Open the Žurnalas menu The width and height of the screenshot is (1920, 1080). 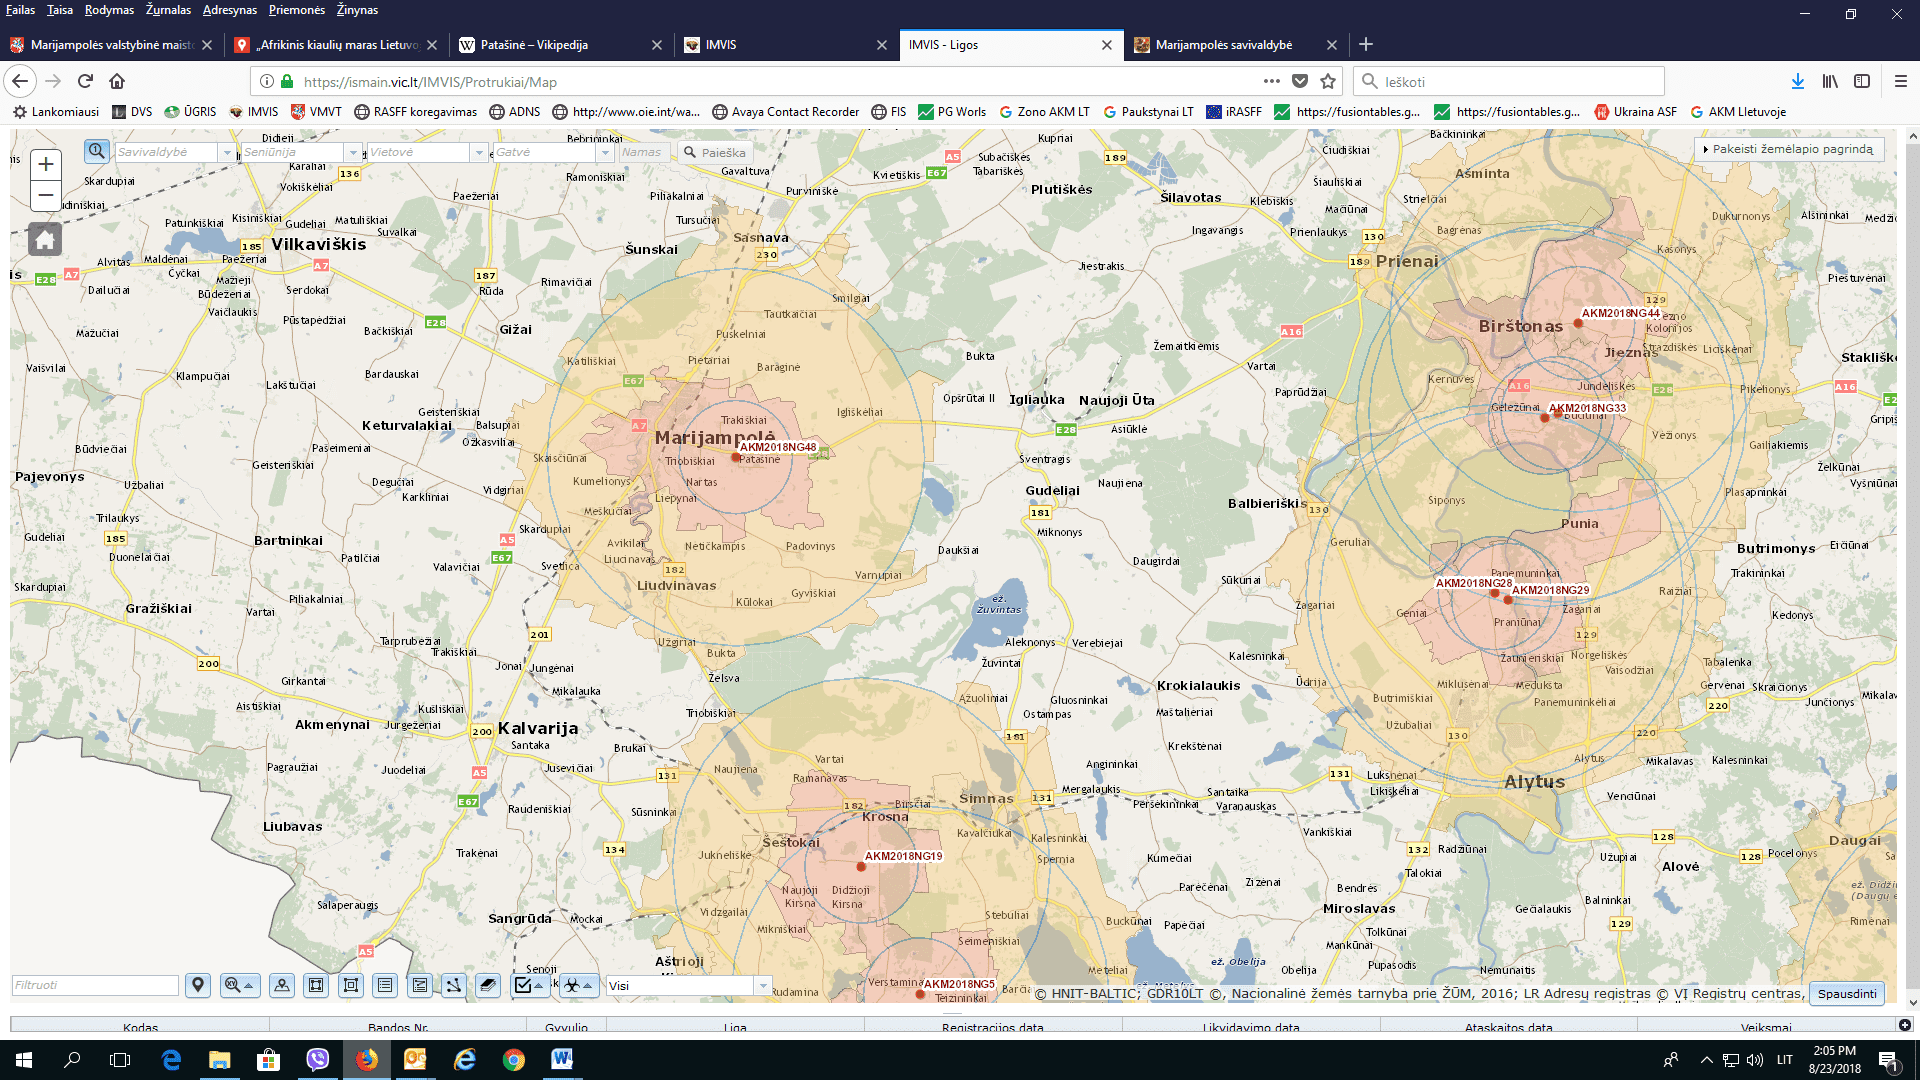(x=168, y=10)
